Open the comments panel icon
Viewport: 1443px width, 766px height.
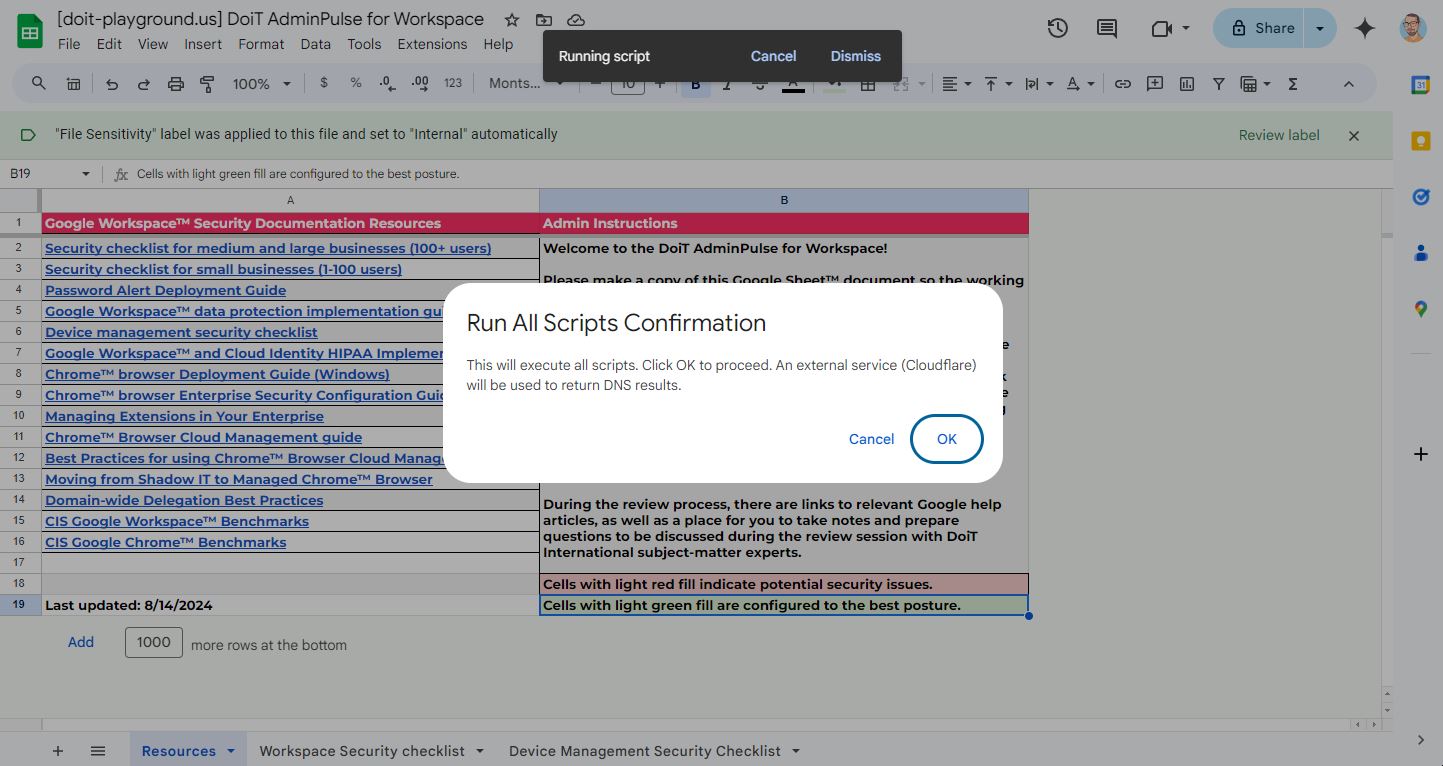point(1107,28)
